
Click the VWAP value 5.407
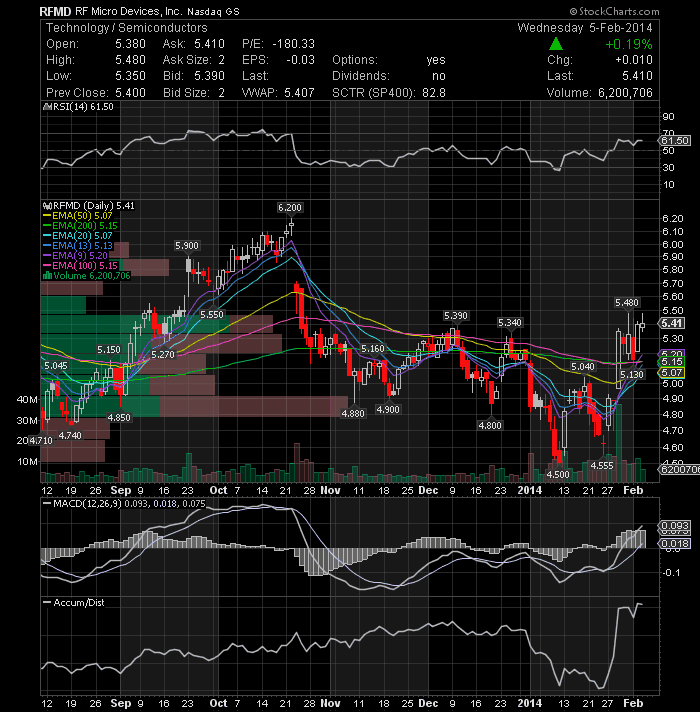[299, 93]
